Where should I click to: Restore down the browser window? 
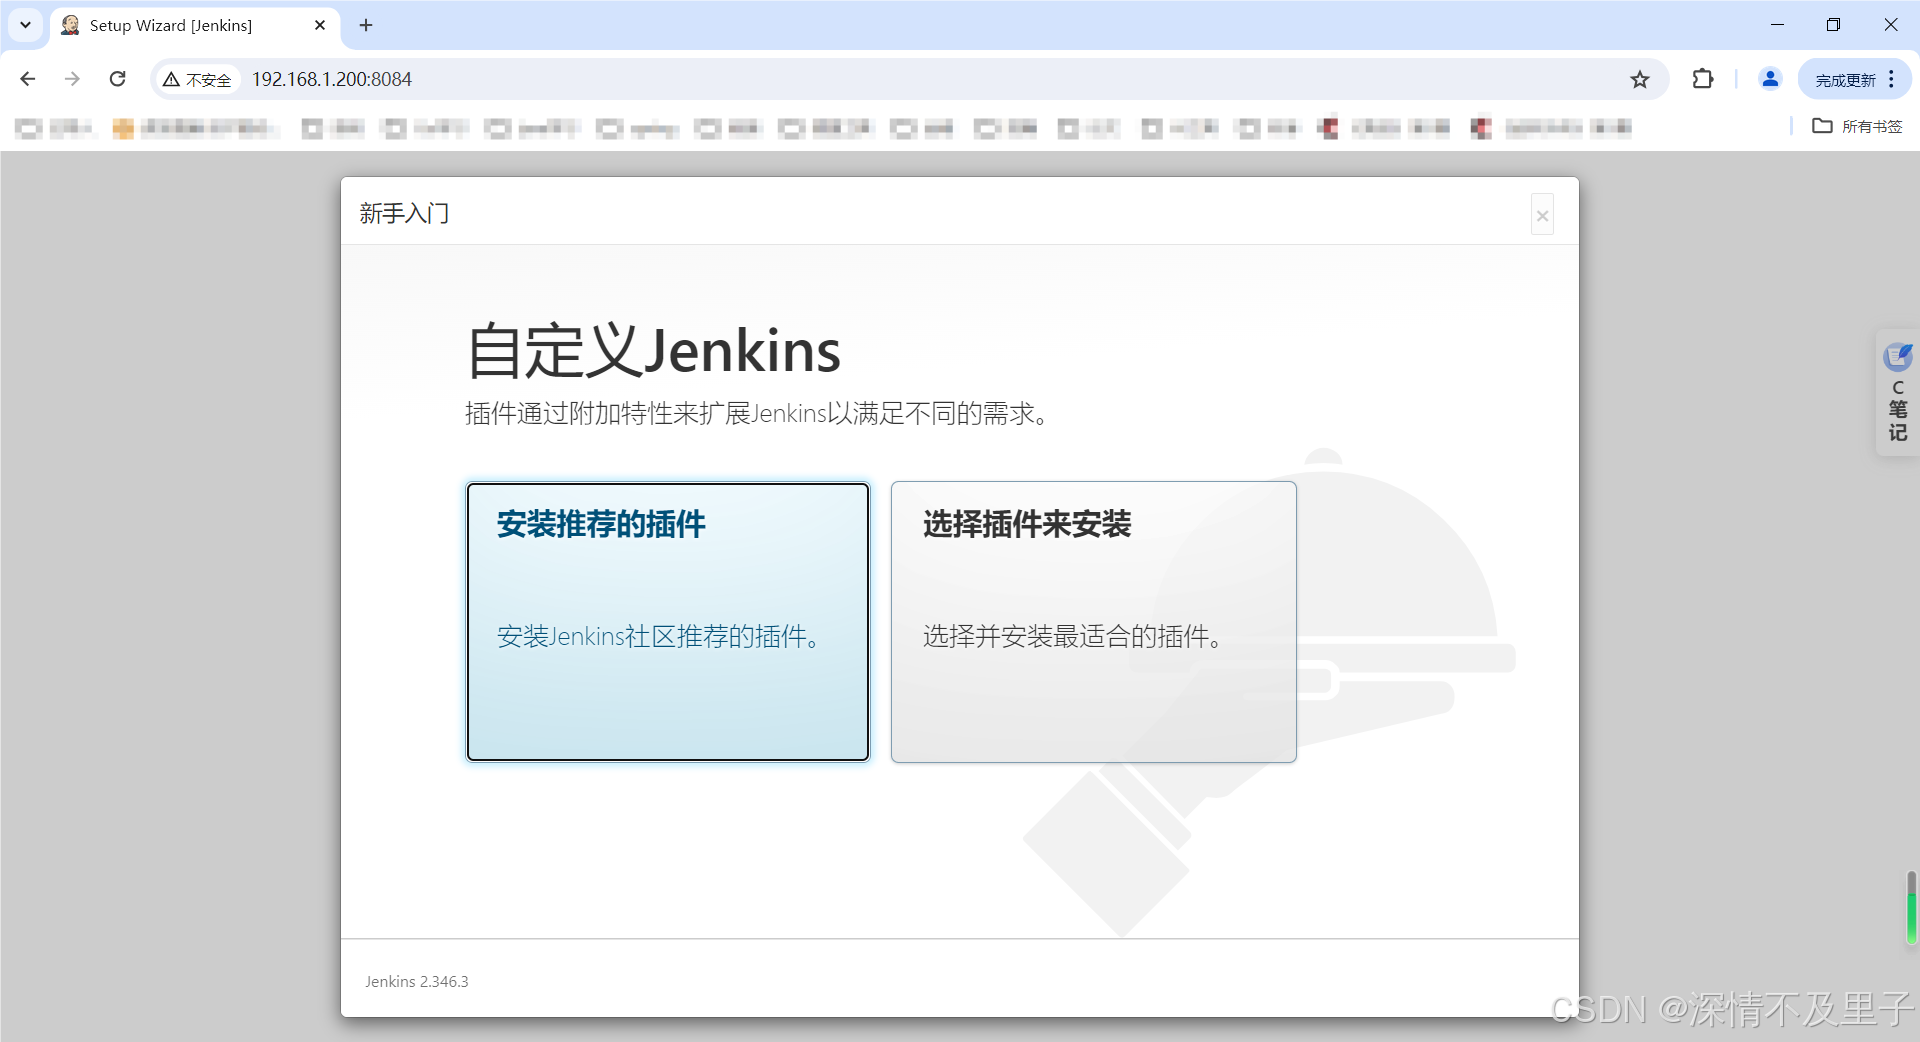pyautogui.click(x=1833, y=25)
